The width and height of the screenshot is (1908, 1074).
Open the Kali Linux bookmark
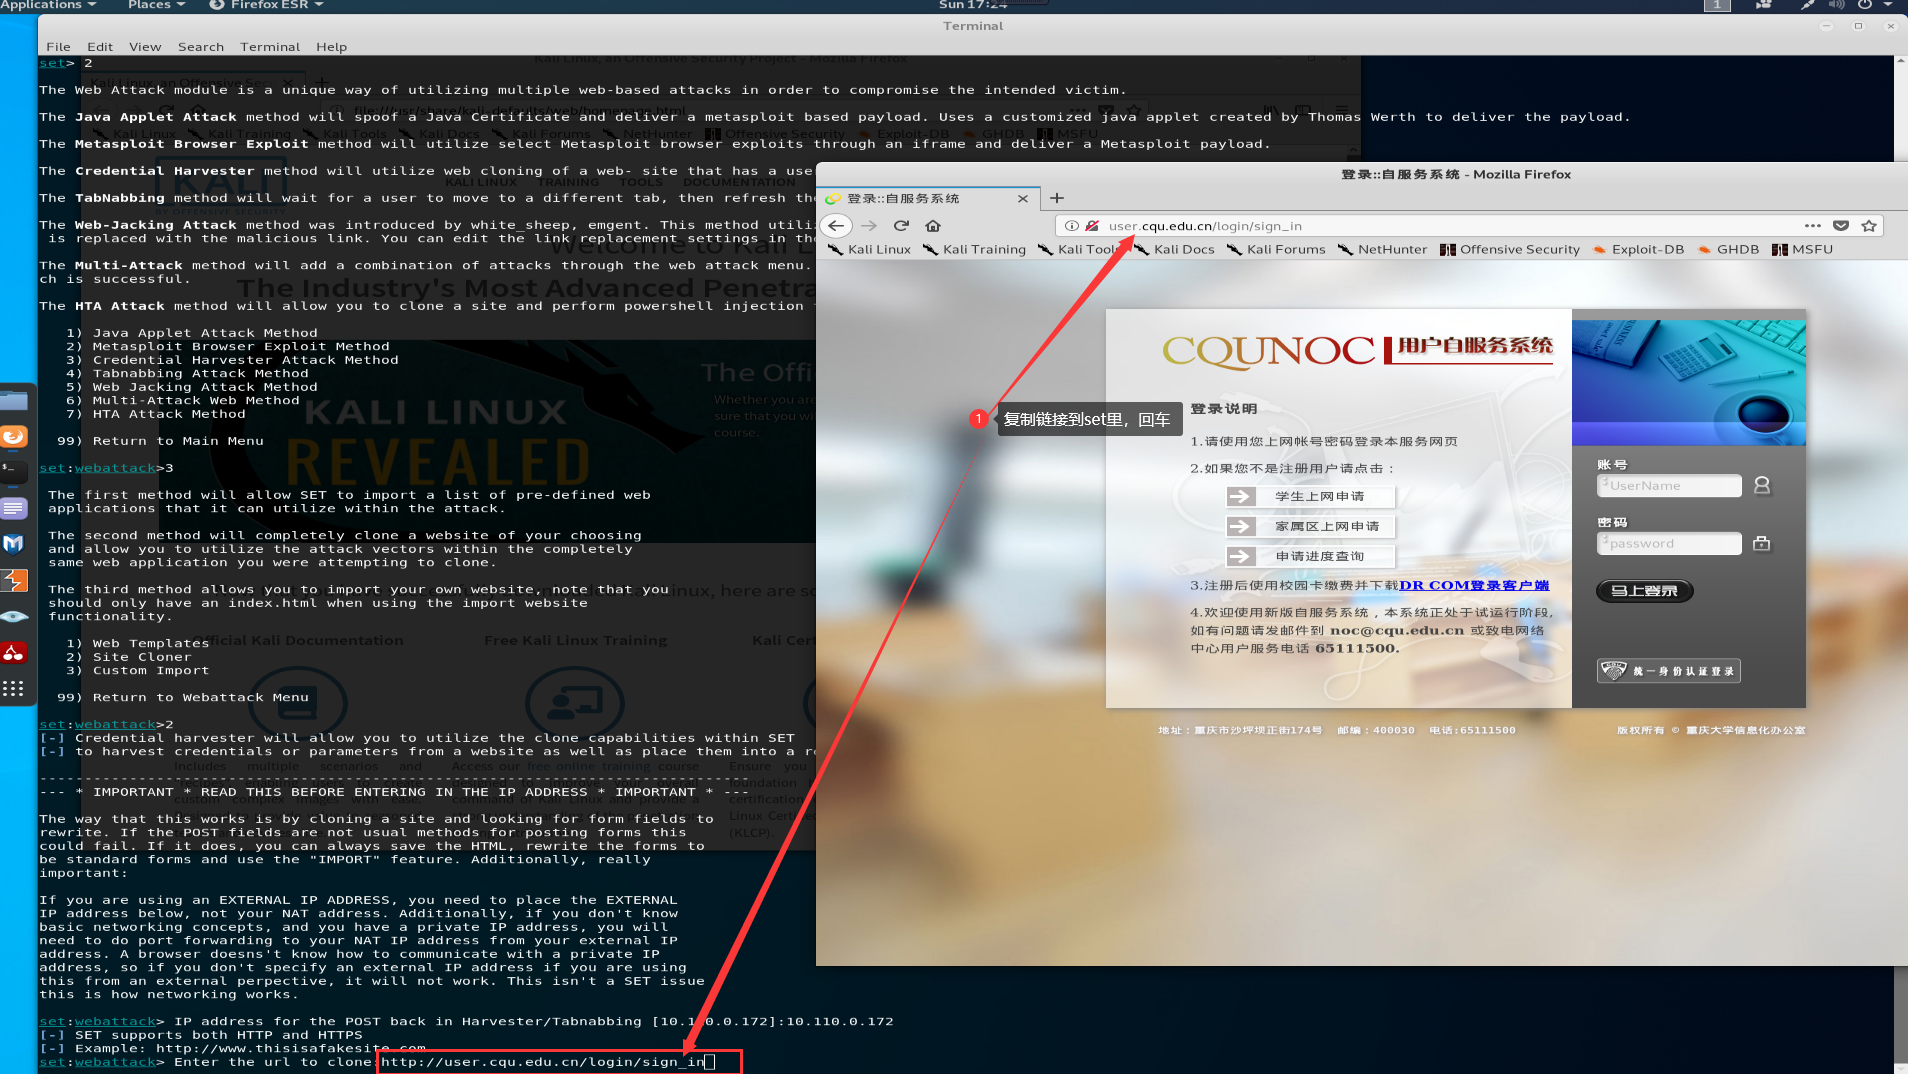[x=869, y=249]
